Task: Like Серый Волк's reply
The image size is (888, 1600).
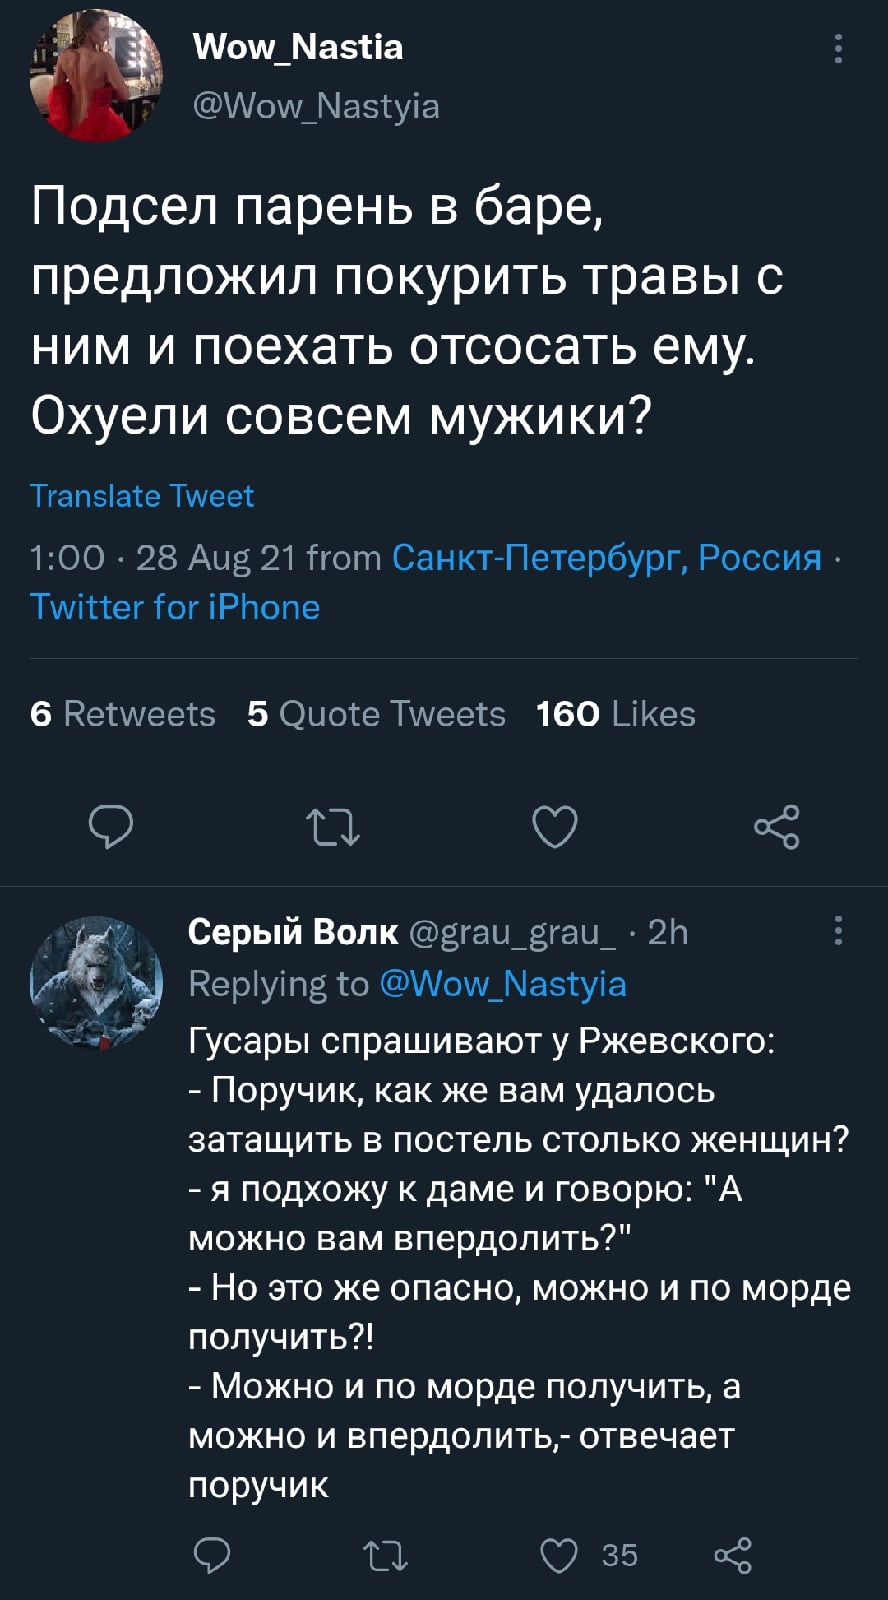Action: [x=557, y=1554]
